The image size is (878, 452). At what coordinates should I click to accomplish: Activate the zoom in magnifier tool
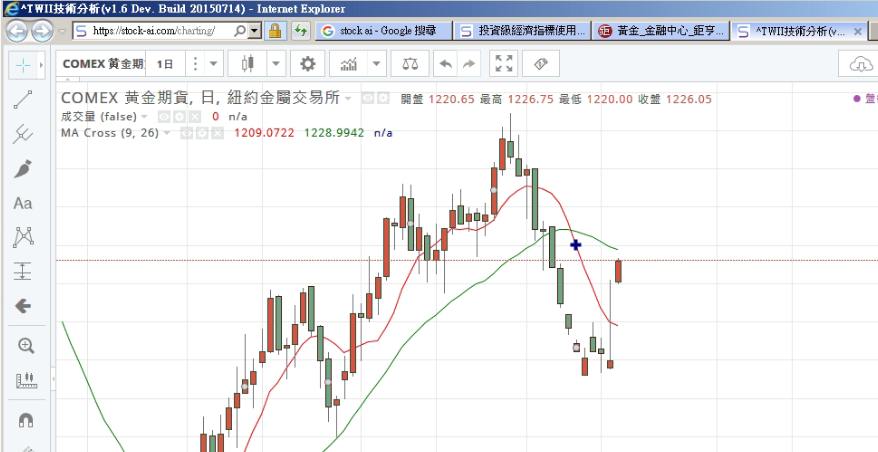tap(26, 346)
